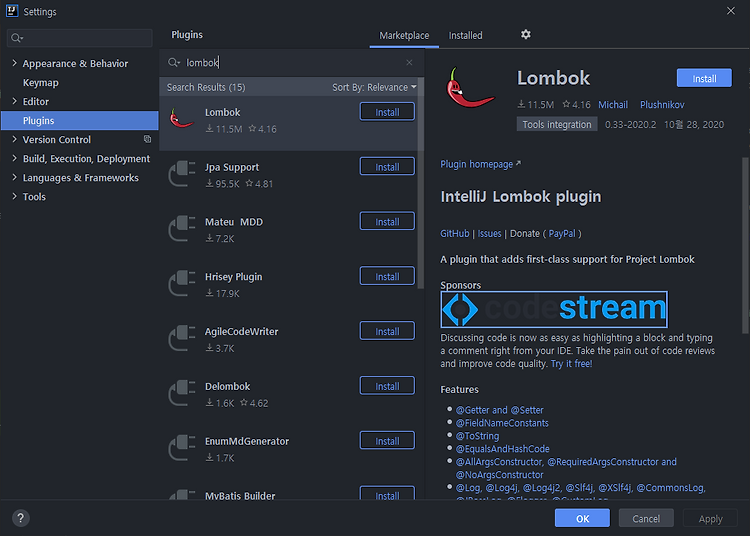Install the Hrisey Plugin
Screen dimensions: 750x536
click(387, 276)
